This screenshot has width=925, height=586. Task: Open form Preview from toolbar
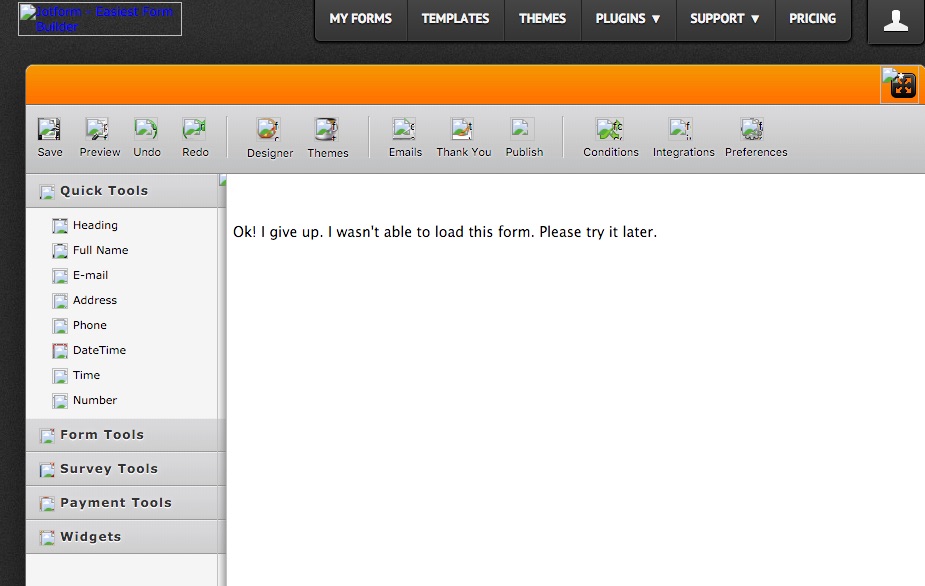(x=99, y=137)
